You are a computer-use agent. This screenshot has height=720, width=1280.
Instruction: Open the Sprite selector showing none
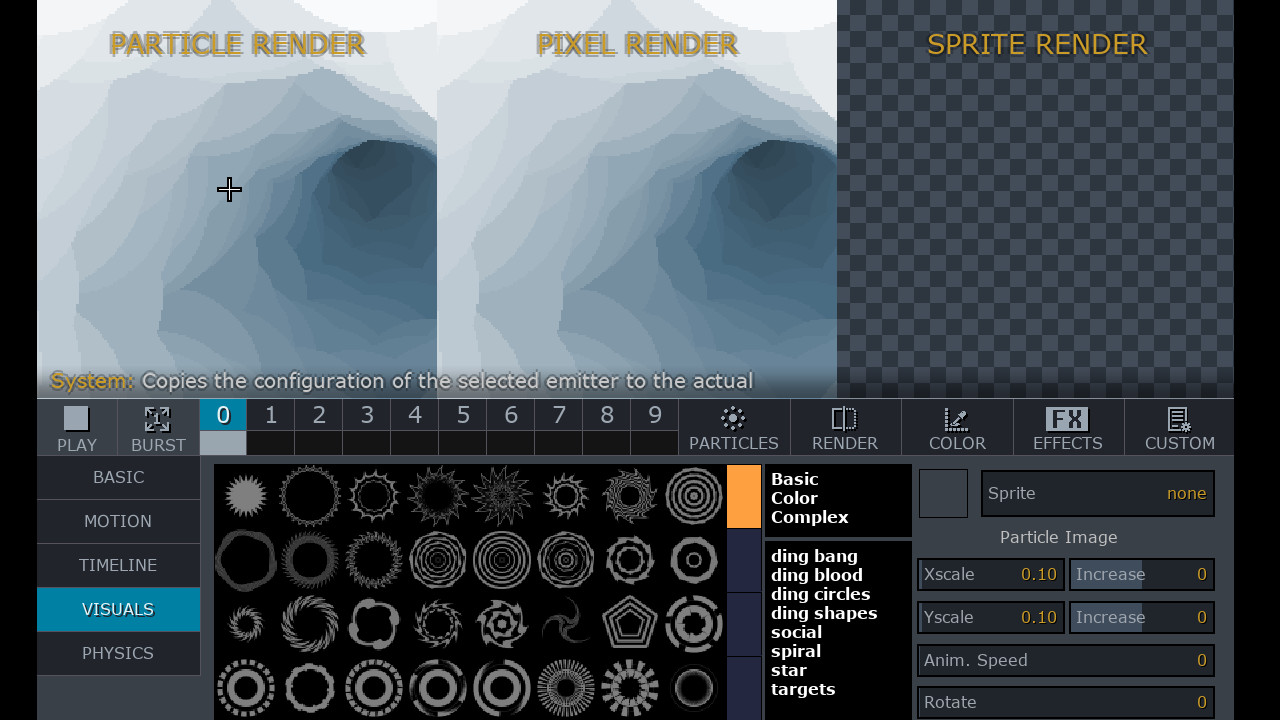(x=1097, y=493)
